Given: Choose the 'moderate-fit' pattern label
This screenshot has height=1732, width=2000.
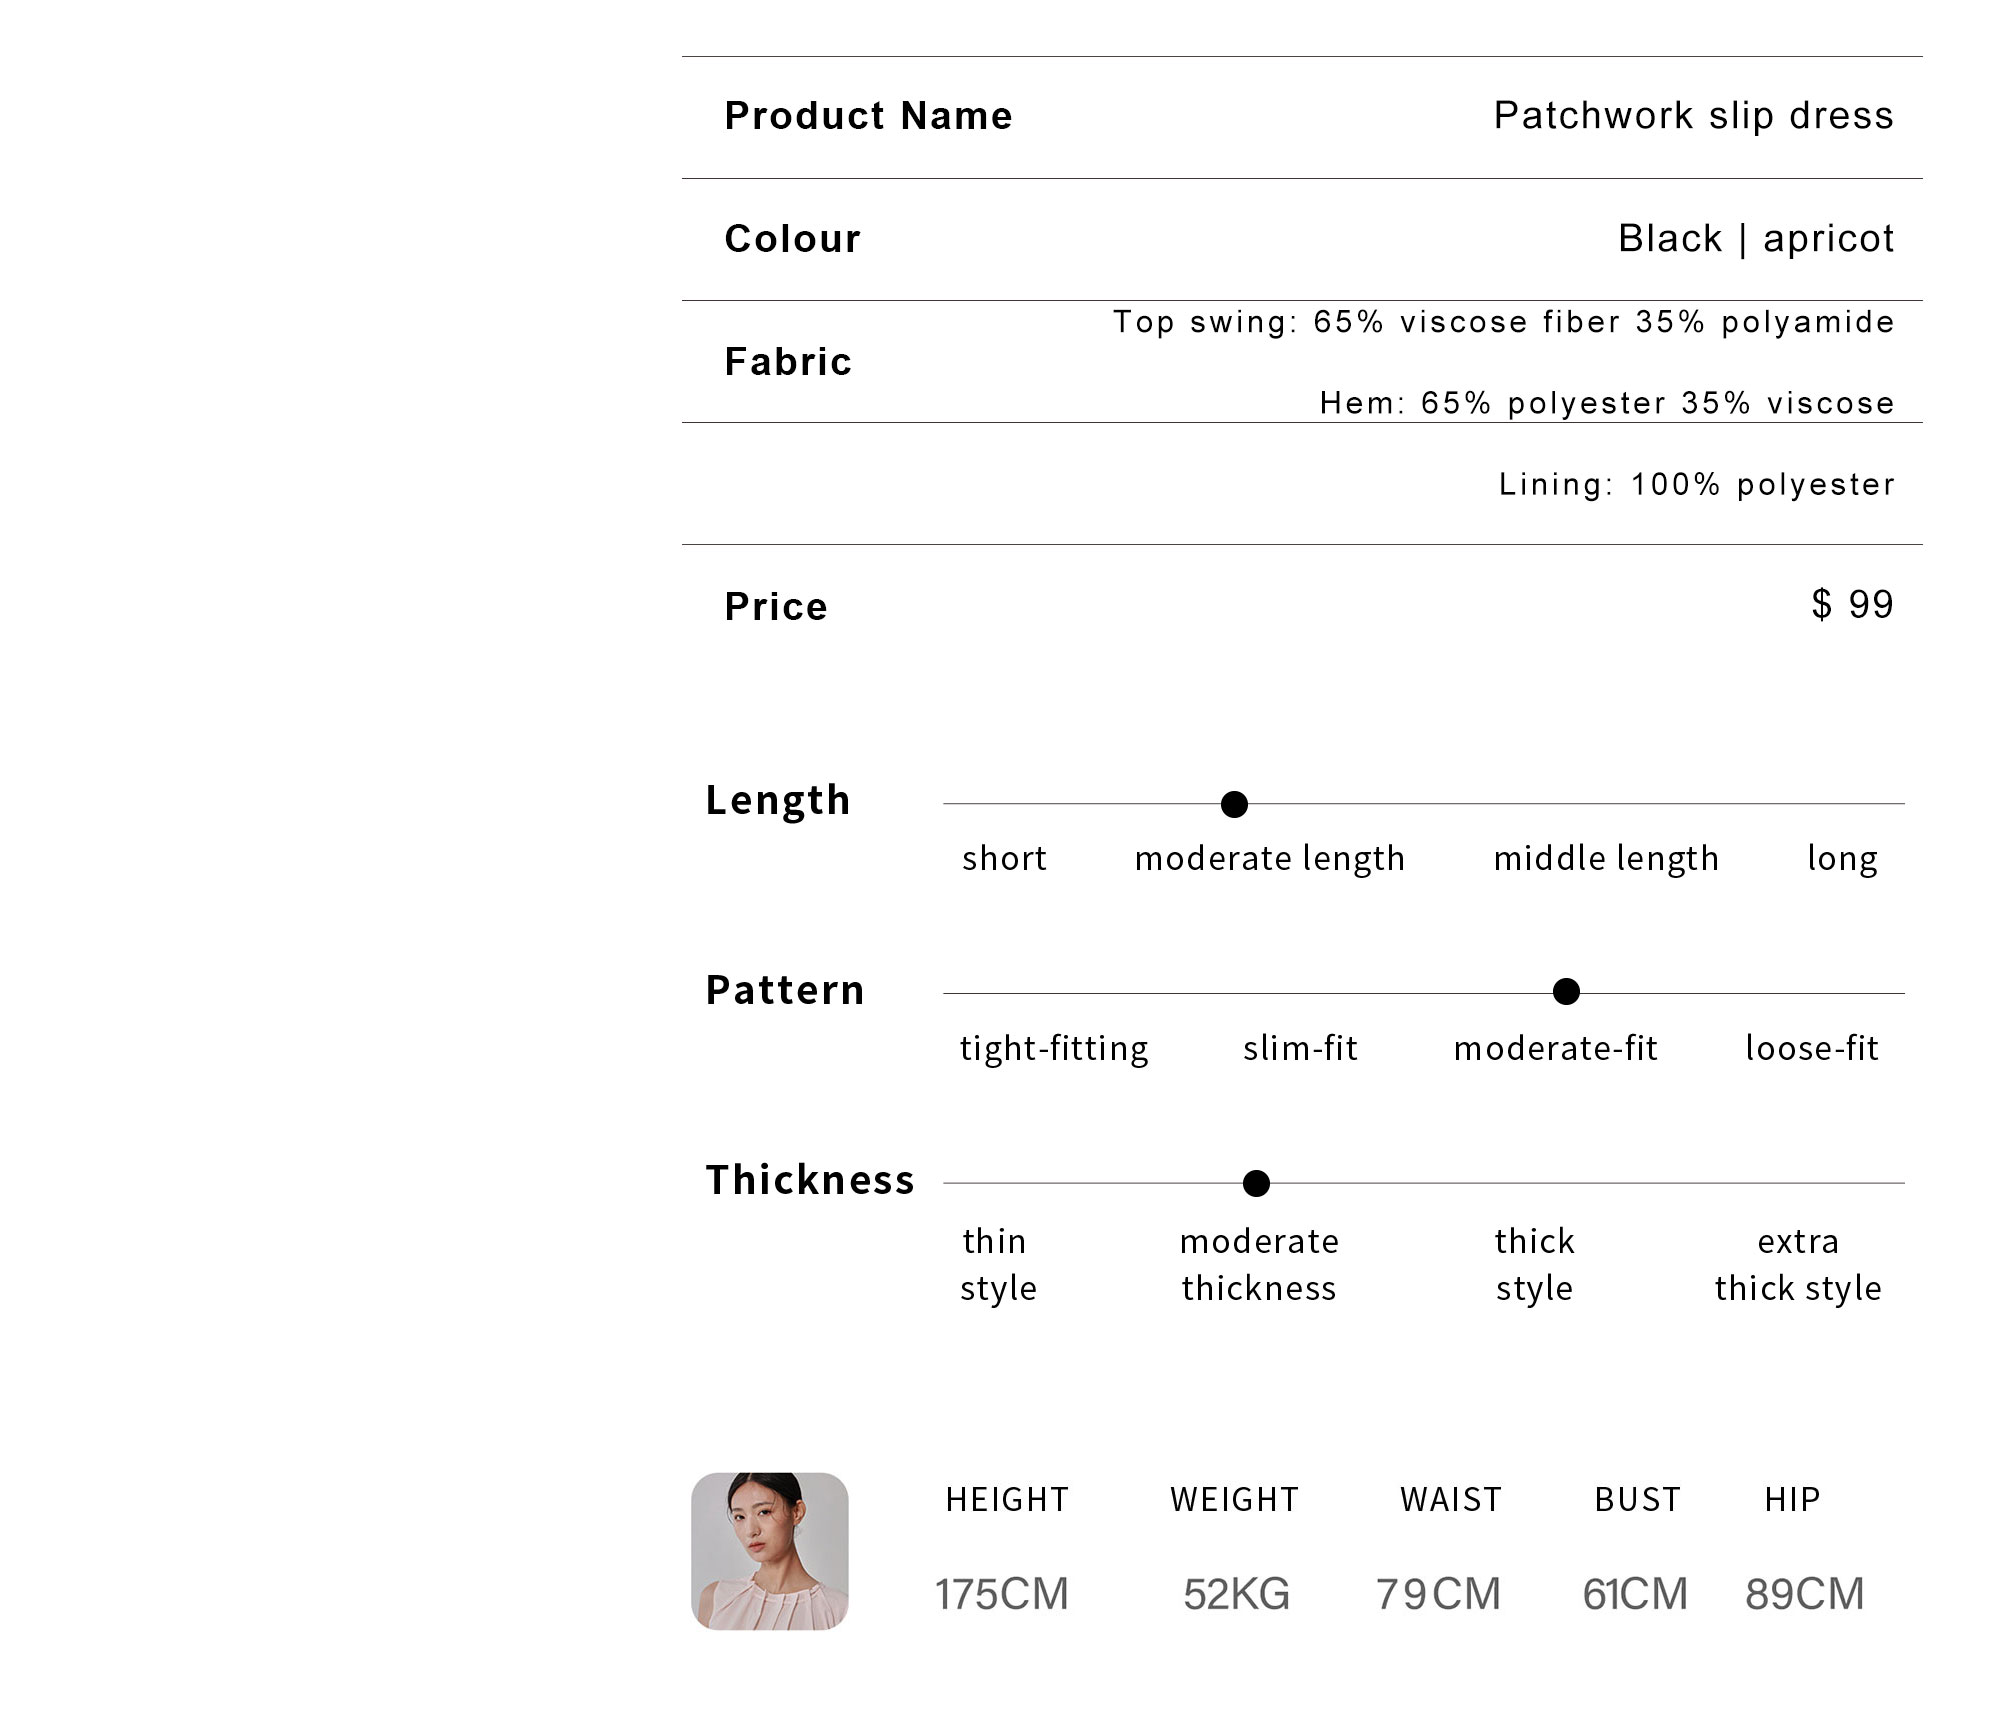Looking at the screenshot, I should (x=1556, y=1048).
